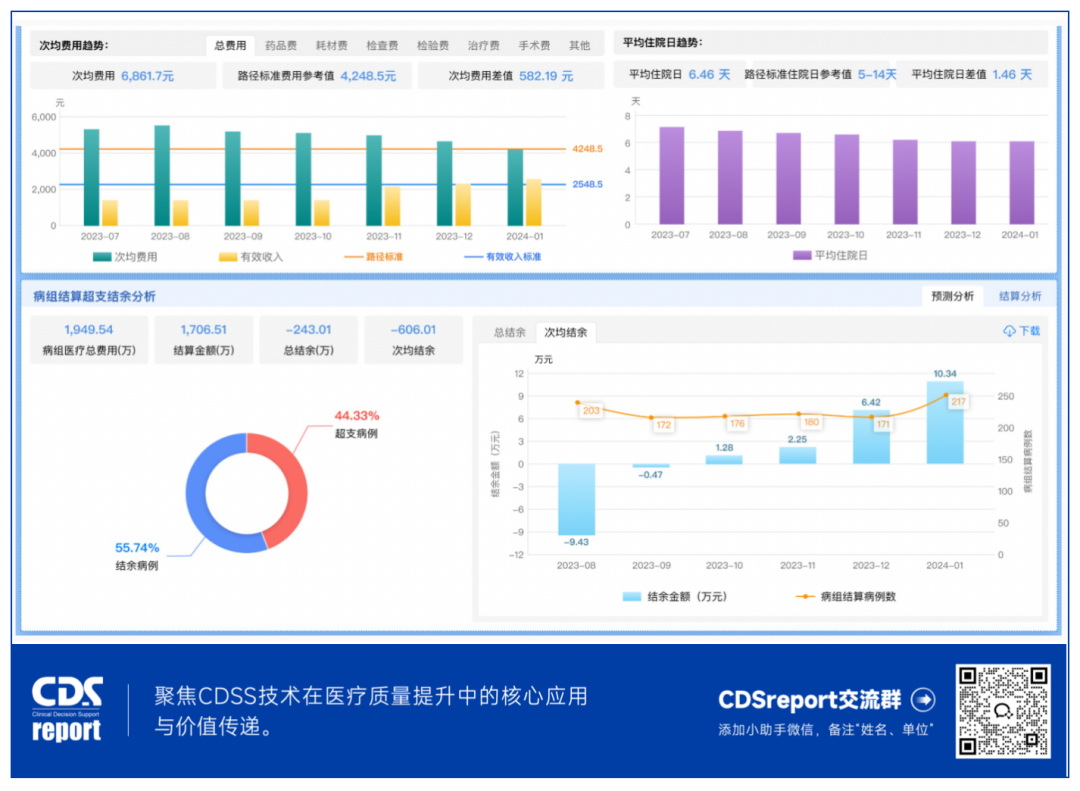This screenshot has width=1080, height=791.
Task: Click the 平均住院日 6.46 天 card
Action: pyautogui.click(x=680, y=74)
